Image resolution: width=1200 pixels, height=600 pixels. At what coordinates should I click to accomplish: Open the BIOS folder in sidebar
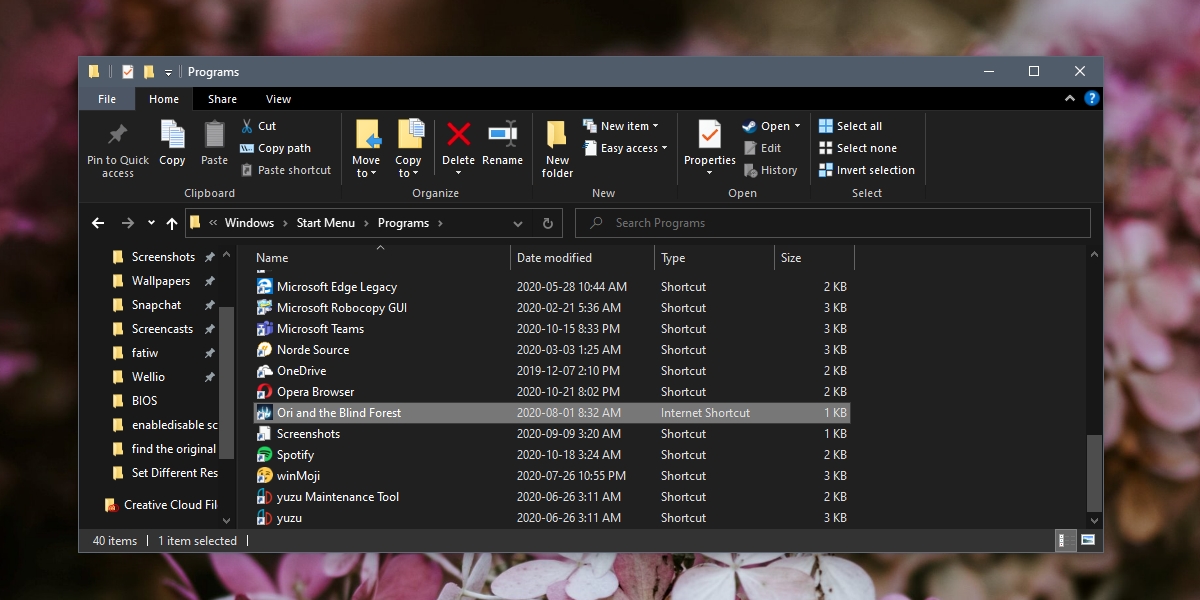[x=144, y=401]
